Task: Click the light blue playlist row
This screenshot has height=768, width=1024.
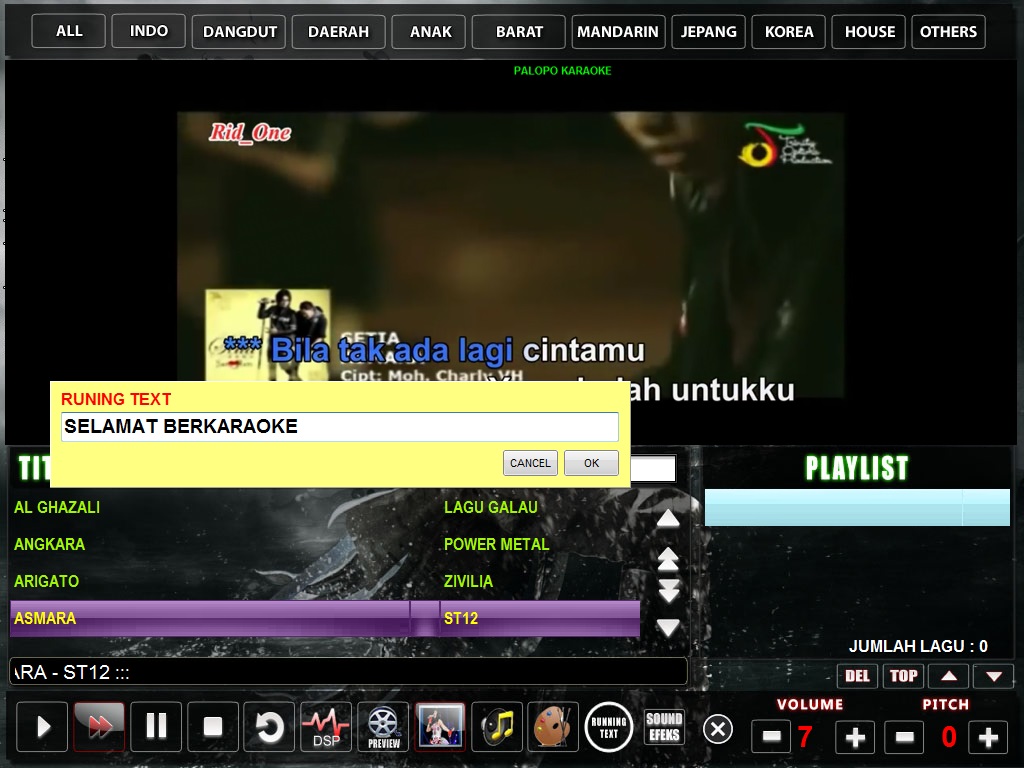Action: (857, 507)
